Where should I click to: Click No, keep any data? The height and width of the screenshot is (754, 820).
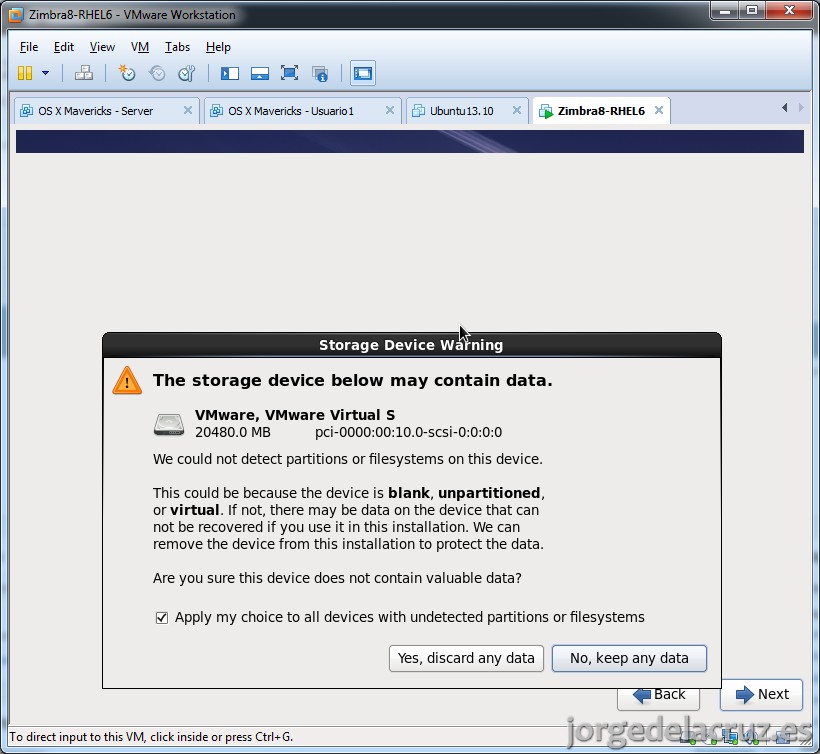point(629,658)
